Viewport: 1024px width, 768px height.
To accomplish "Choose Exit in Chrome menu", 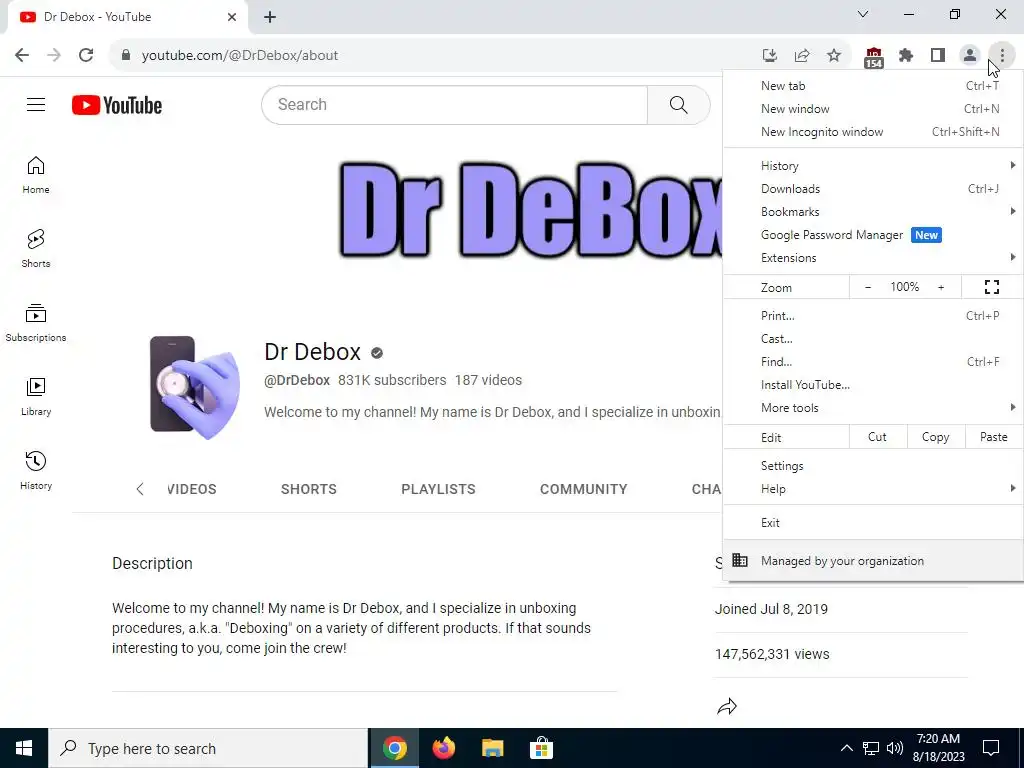I will tap(873, 522).
